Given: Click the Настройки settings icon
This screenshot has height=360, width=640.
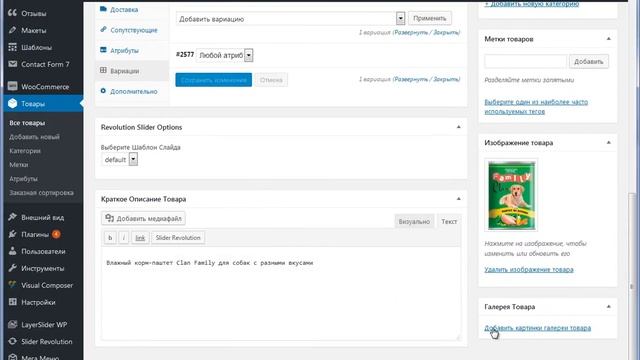Looking at the screenshot, I should [x=13, y=302].
